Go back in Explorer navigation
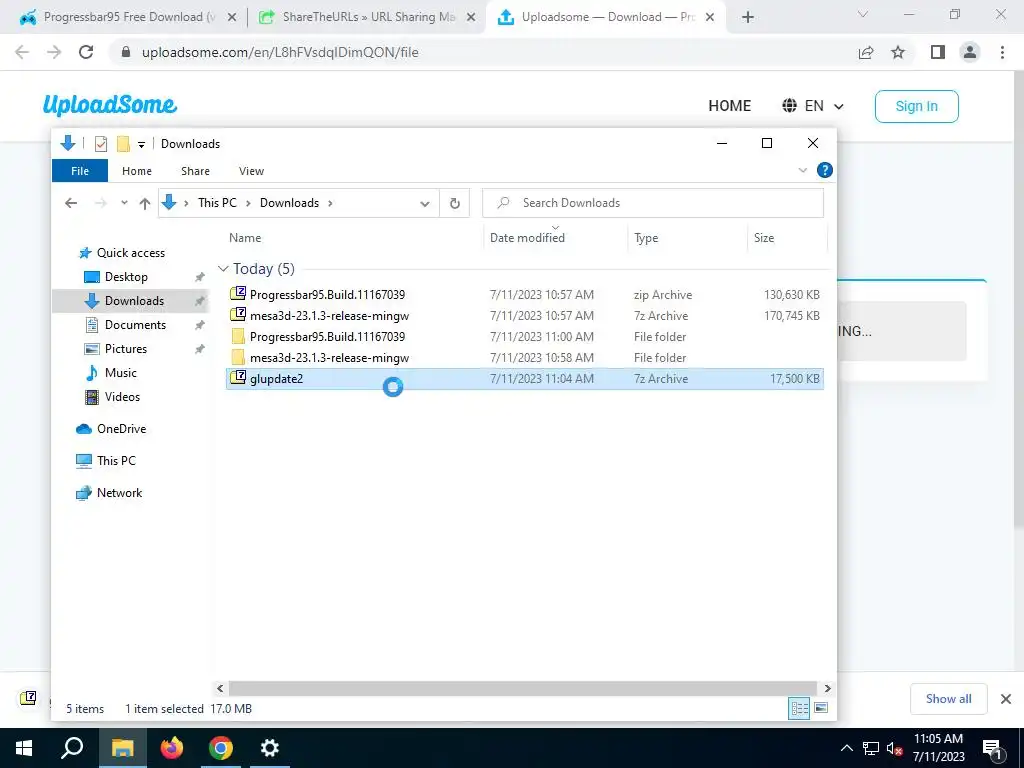The width and height of the screenshot is (1024, 768). tap(71, 203)
